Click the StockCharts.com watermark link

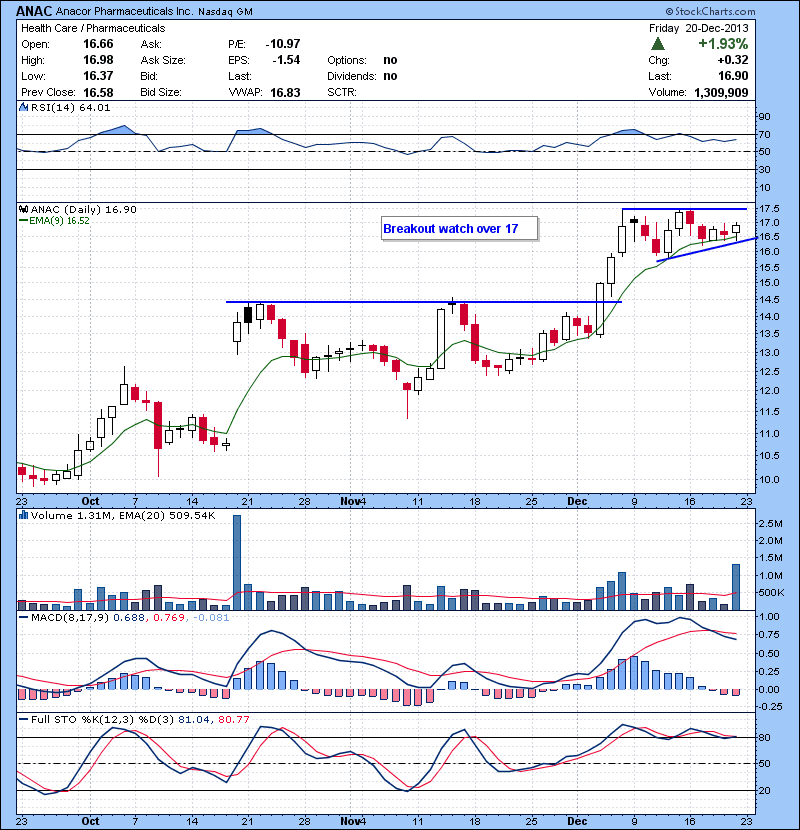pyautogui.click(x=711, y=11)
